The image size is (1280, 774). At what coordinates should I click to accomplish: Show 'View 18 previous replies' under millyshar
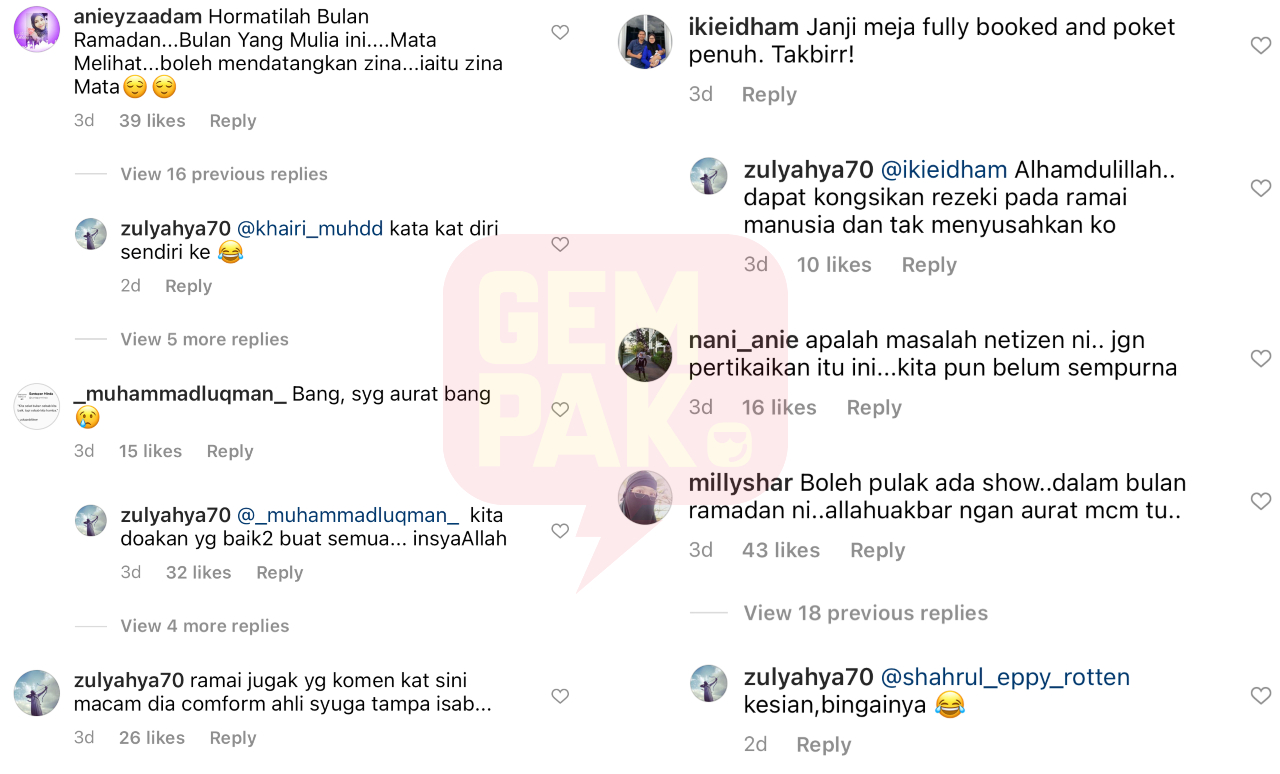[x=865, y=613]
